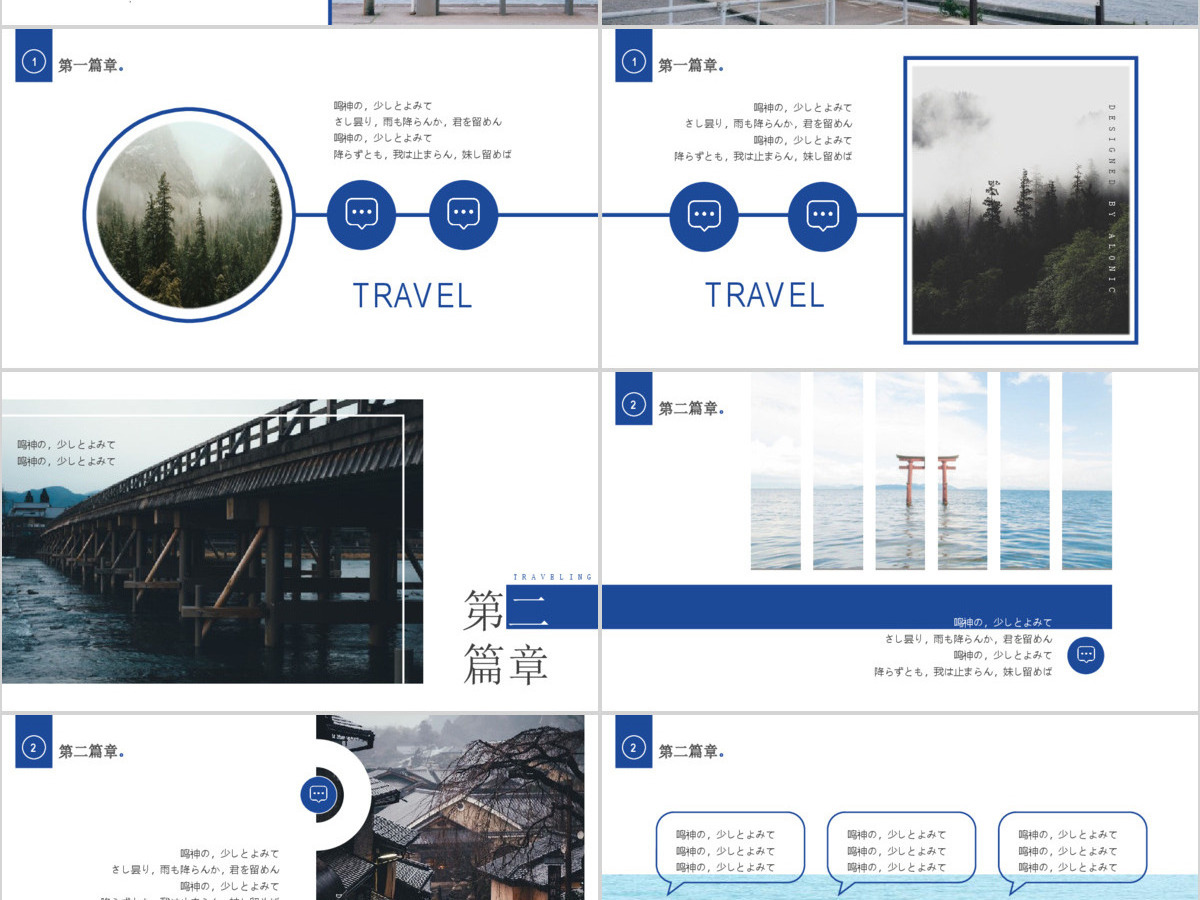Image resolution: width=1200 pixels, height=900 pixels.
Task: Click chat bubble icon on the village rooftops slide
Action: coord(319,795)
